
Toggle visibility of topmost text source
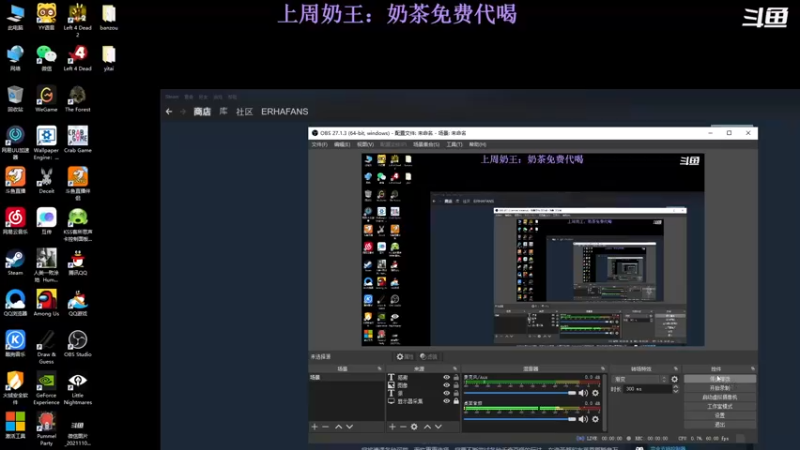[x=446, y=378]
